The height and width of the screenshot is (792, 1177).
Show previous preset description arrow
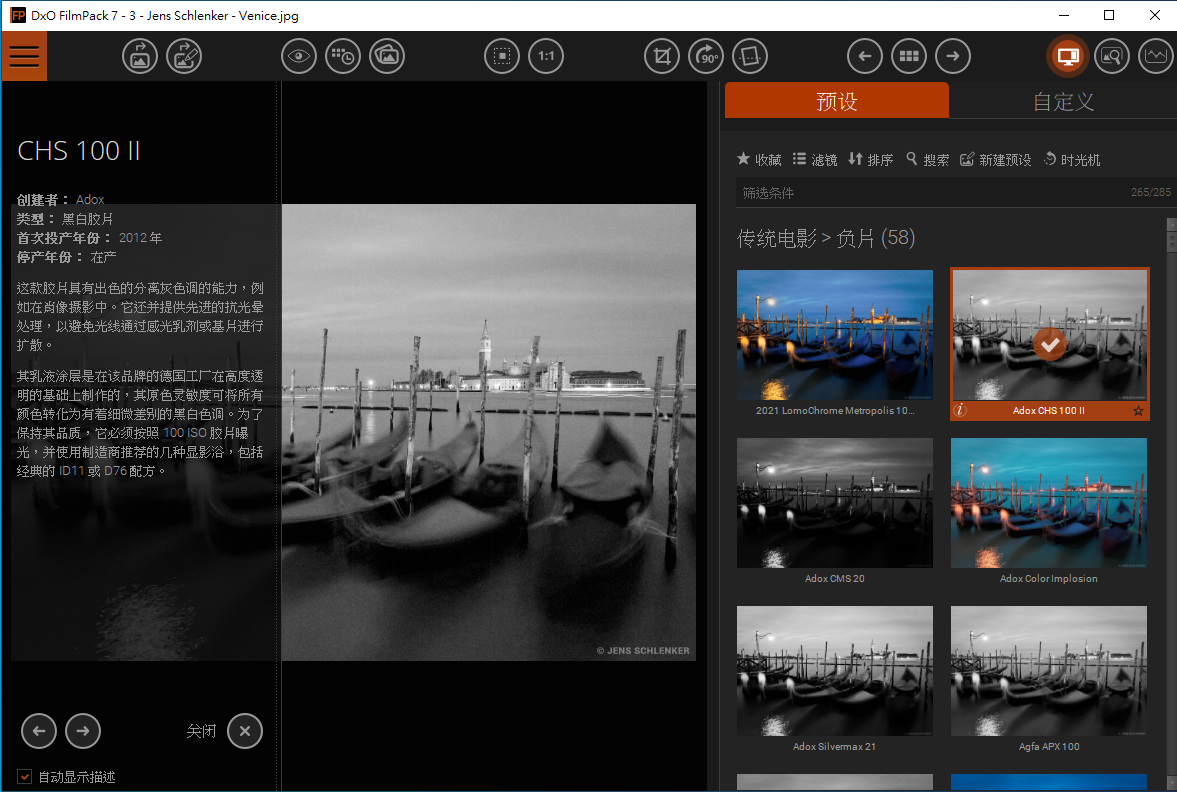[39, 730]
